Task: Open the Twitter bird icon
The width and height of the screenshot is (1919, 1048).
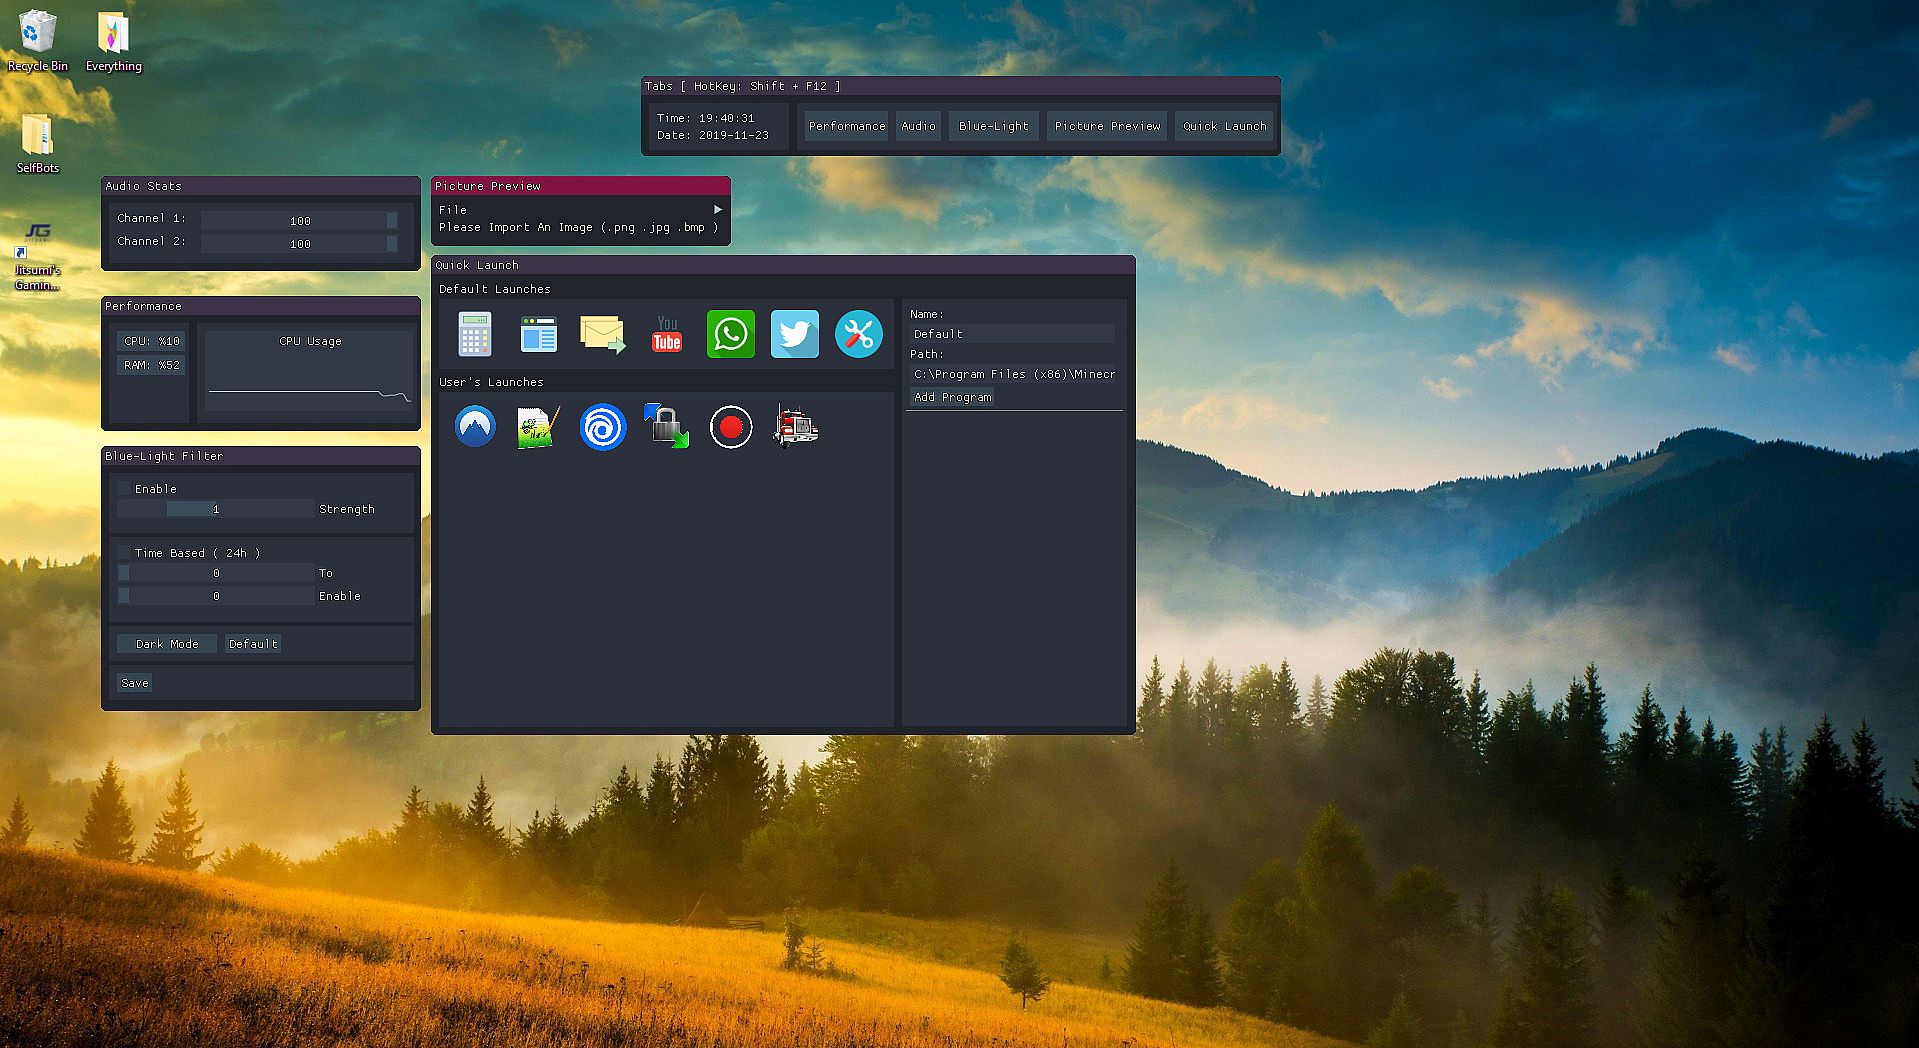Action: pos(795,334)
